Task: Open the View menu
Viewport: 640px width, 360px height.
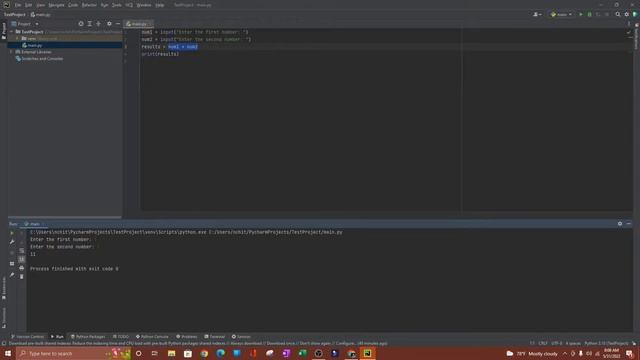Action: click(x=40, y=5)
